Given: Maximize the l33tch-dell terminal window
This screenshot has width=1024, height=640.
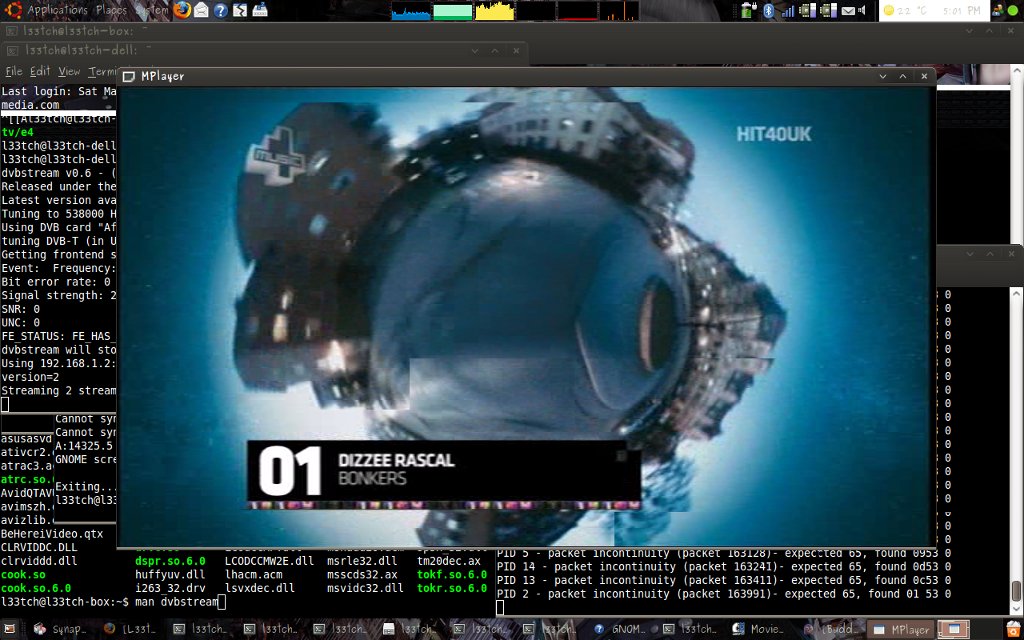Looking at the screenshot, I should click(x=495, y=50).
